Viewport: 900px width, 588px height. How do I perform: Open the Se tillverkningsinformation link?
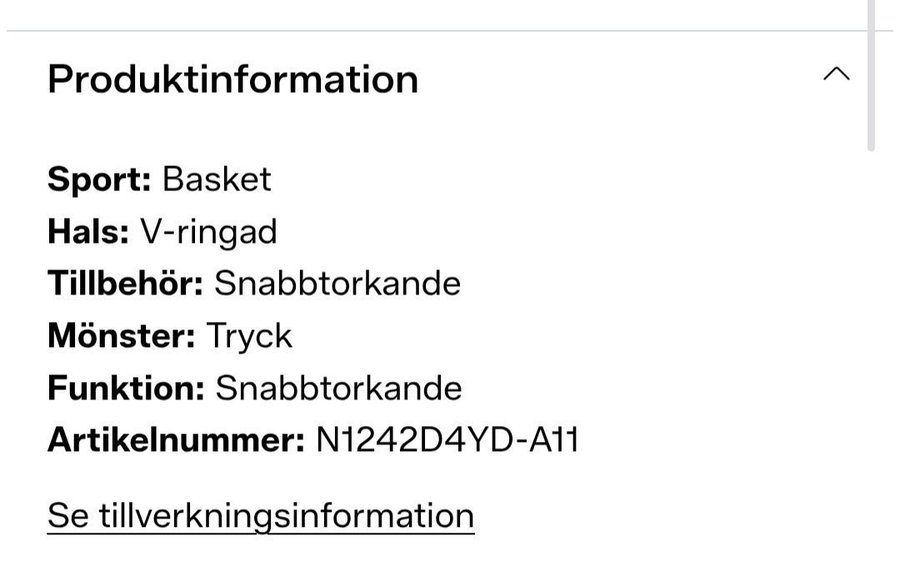[260, 516]
